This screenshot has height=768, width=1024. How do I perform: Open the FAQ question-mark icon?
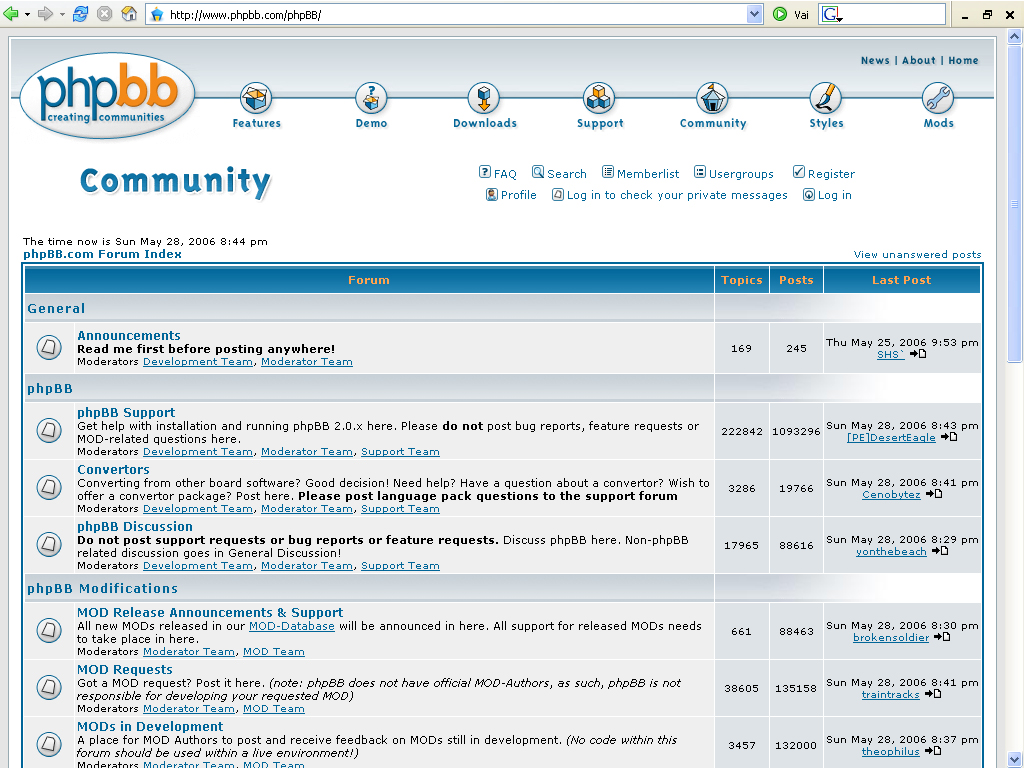coord(483,172)
